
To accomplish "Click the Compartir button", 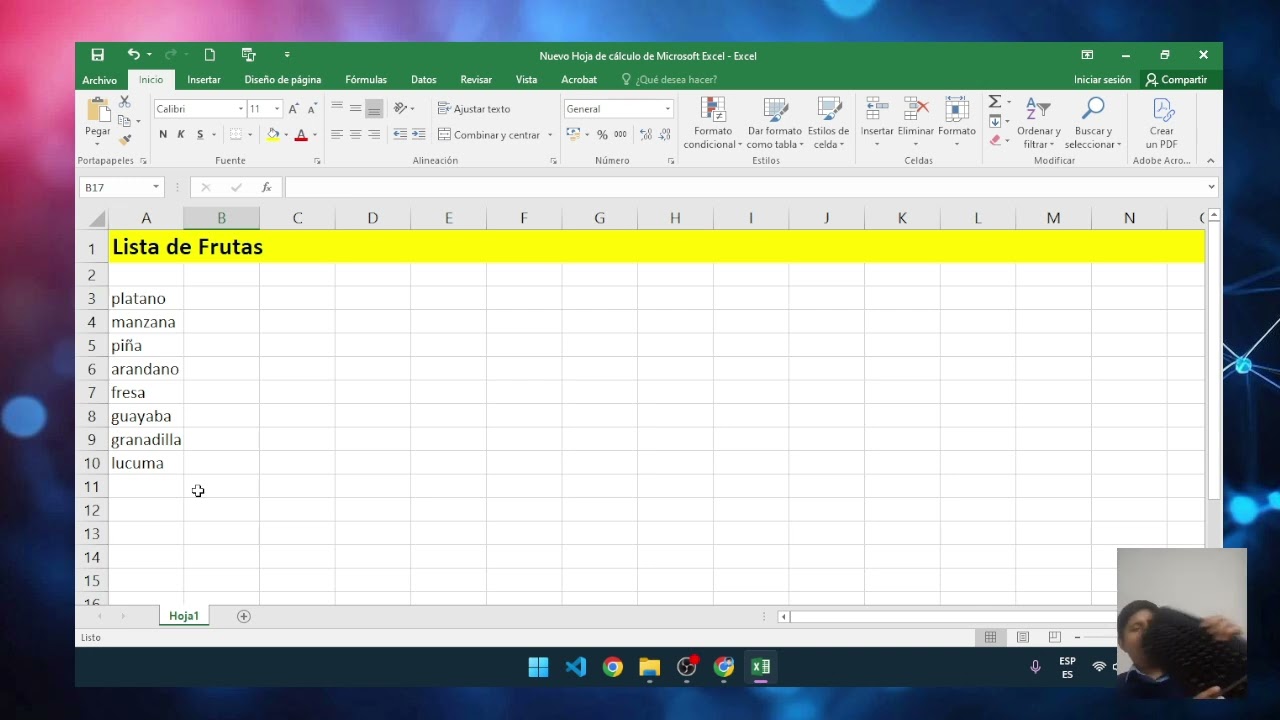I will [x=1176, y=80].
